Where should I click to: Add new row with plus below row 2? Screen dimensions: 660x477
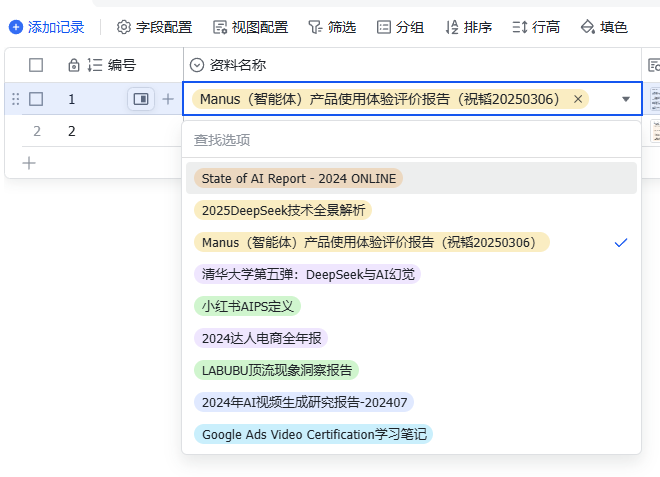pyautogui.click(x=29, y=162)
